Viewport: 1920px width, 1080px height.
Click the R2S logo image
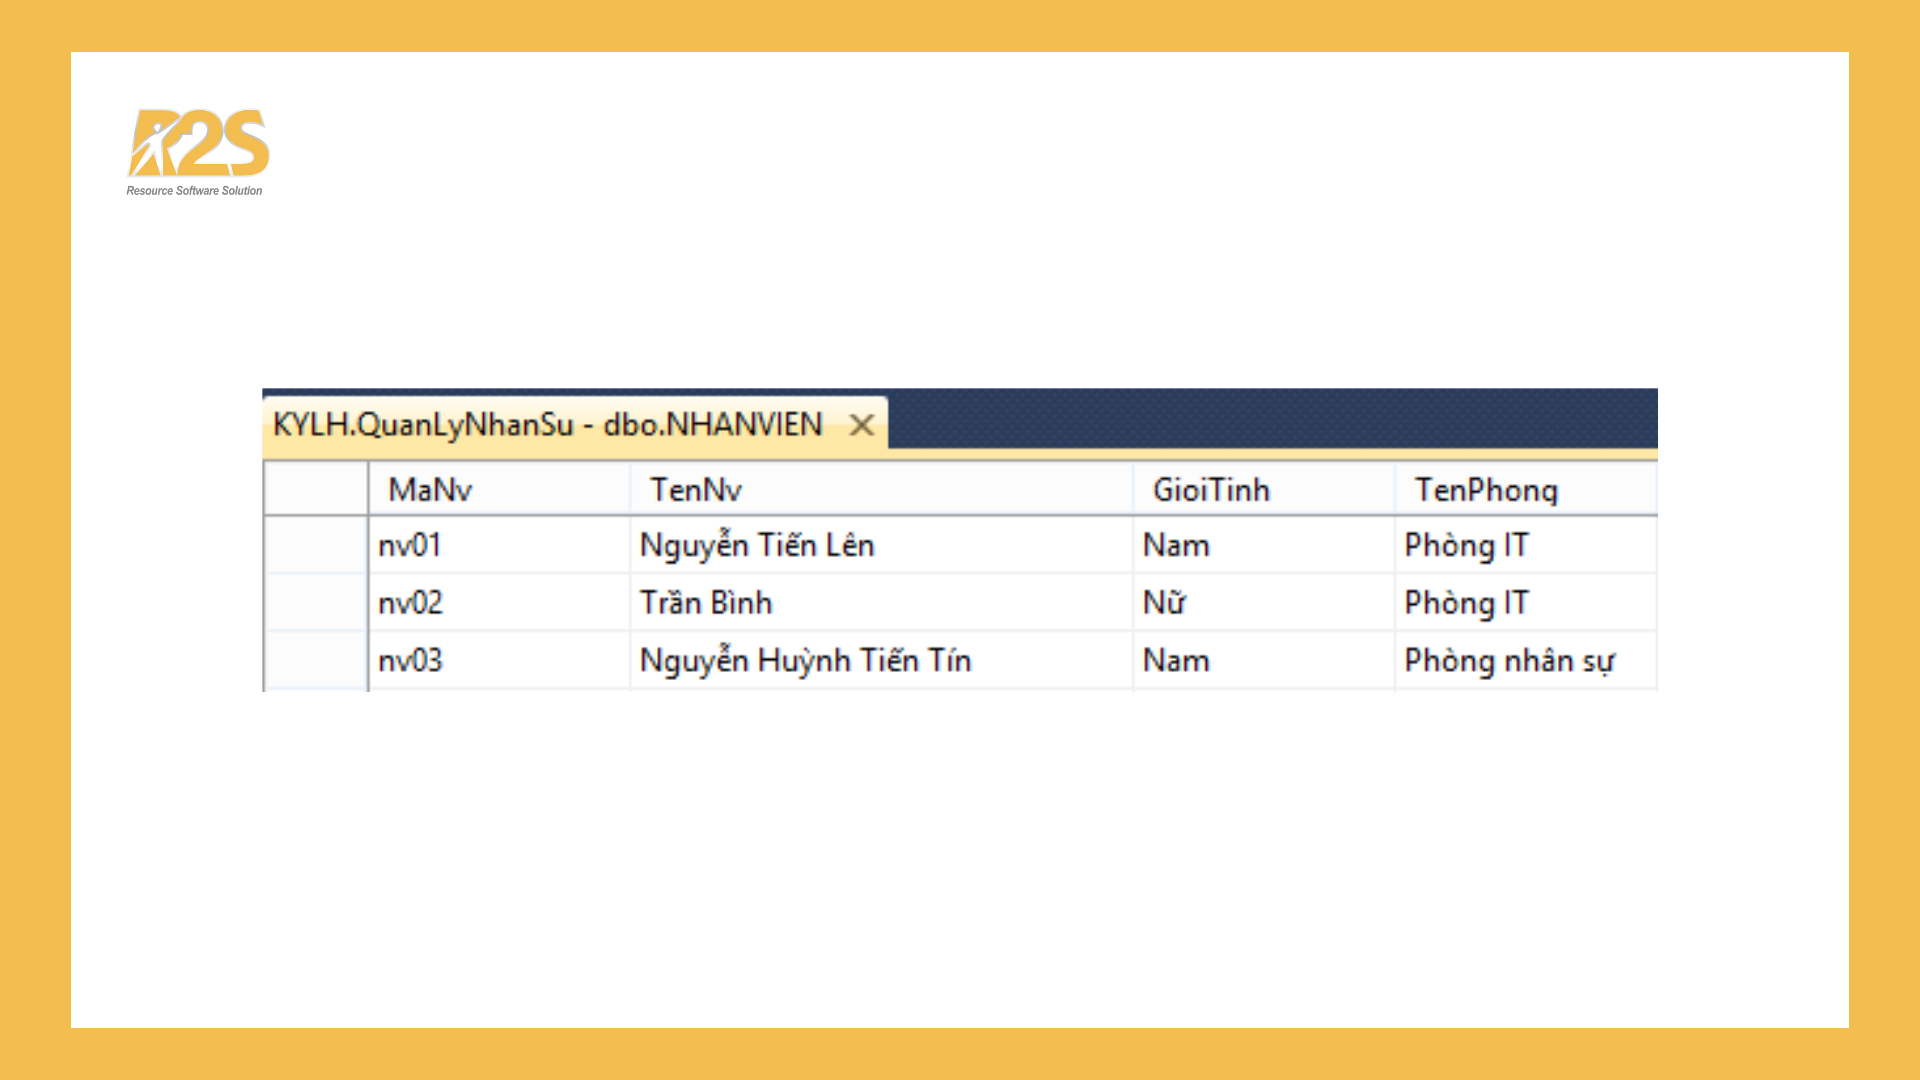click(196, 150)
